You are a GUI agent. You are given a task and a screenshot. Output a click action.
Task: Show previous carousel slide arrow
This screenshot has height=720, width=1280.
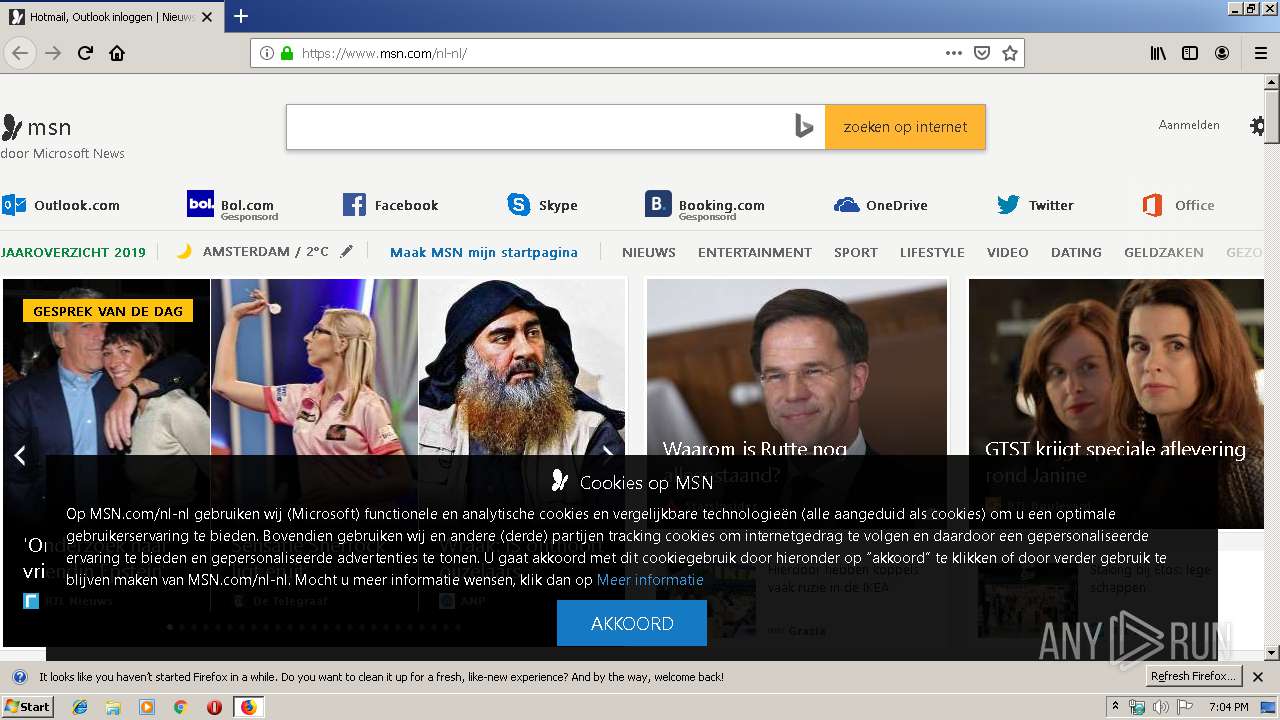click(20, 455)
